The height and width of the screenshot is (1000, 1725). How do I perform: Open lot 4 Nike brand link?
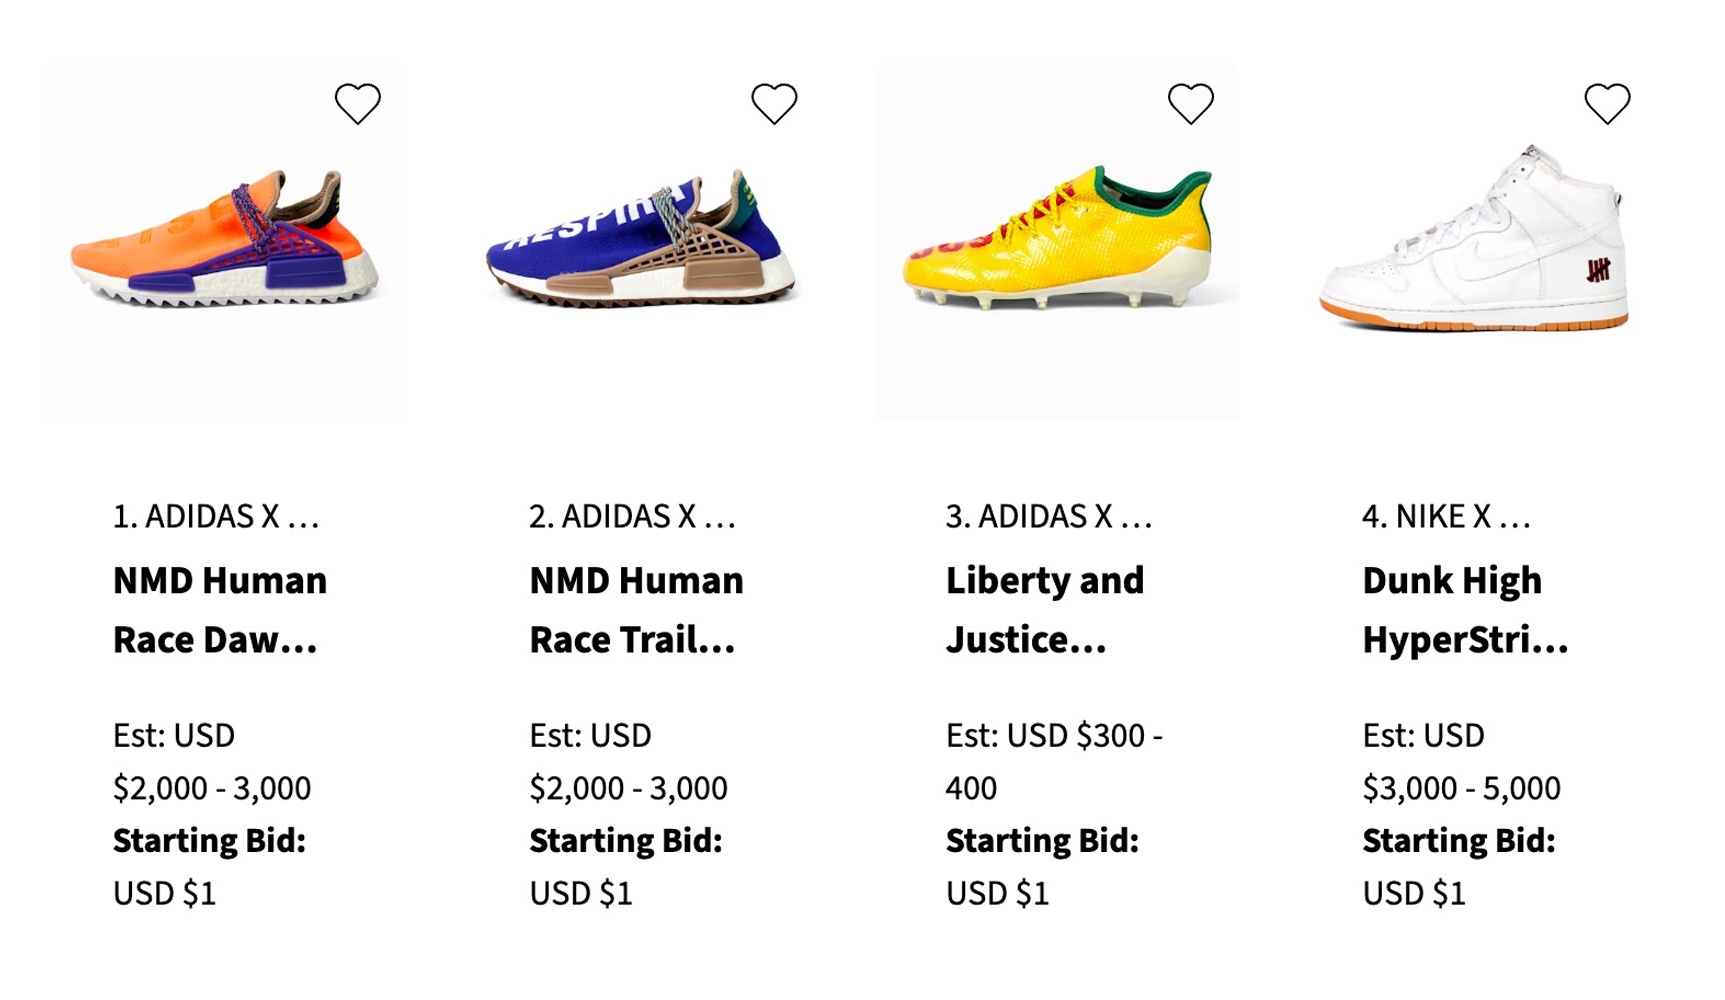tap(1446, 516)
